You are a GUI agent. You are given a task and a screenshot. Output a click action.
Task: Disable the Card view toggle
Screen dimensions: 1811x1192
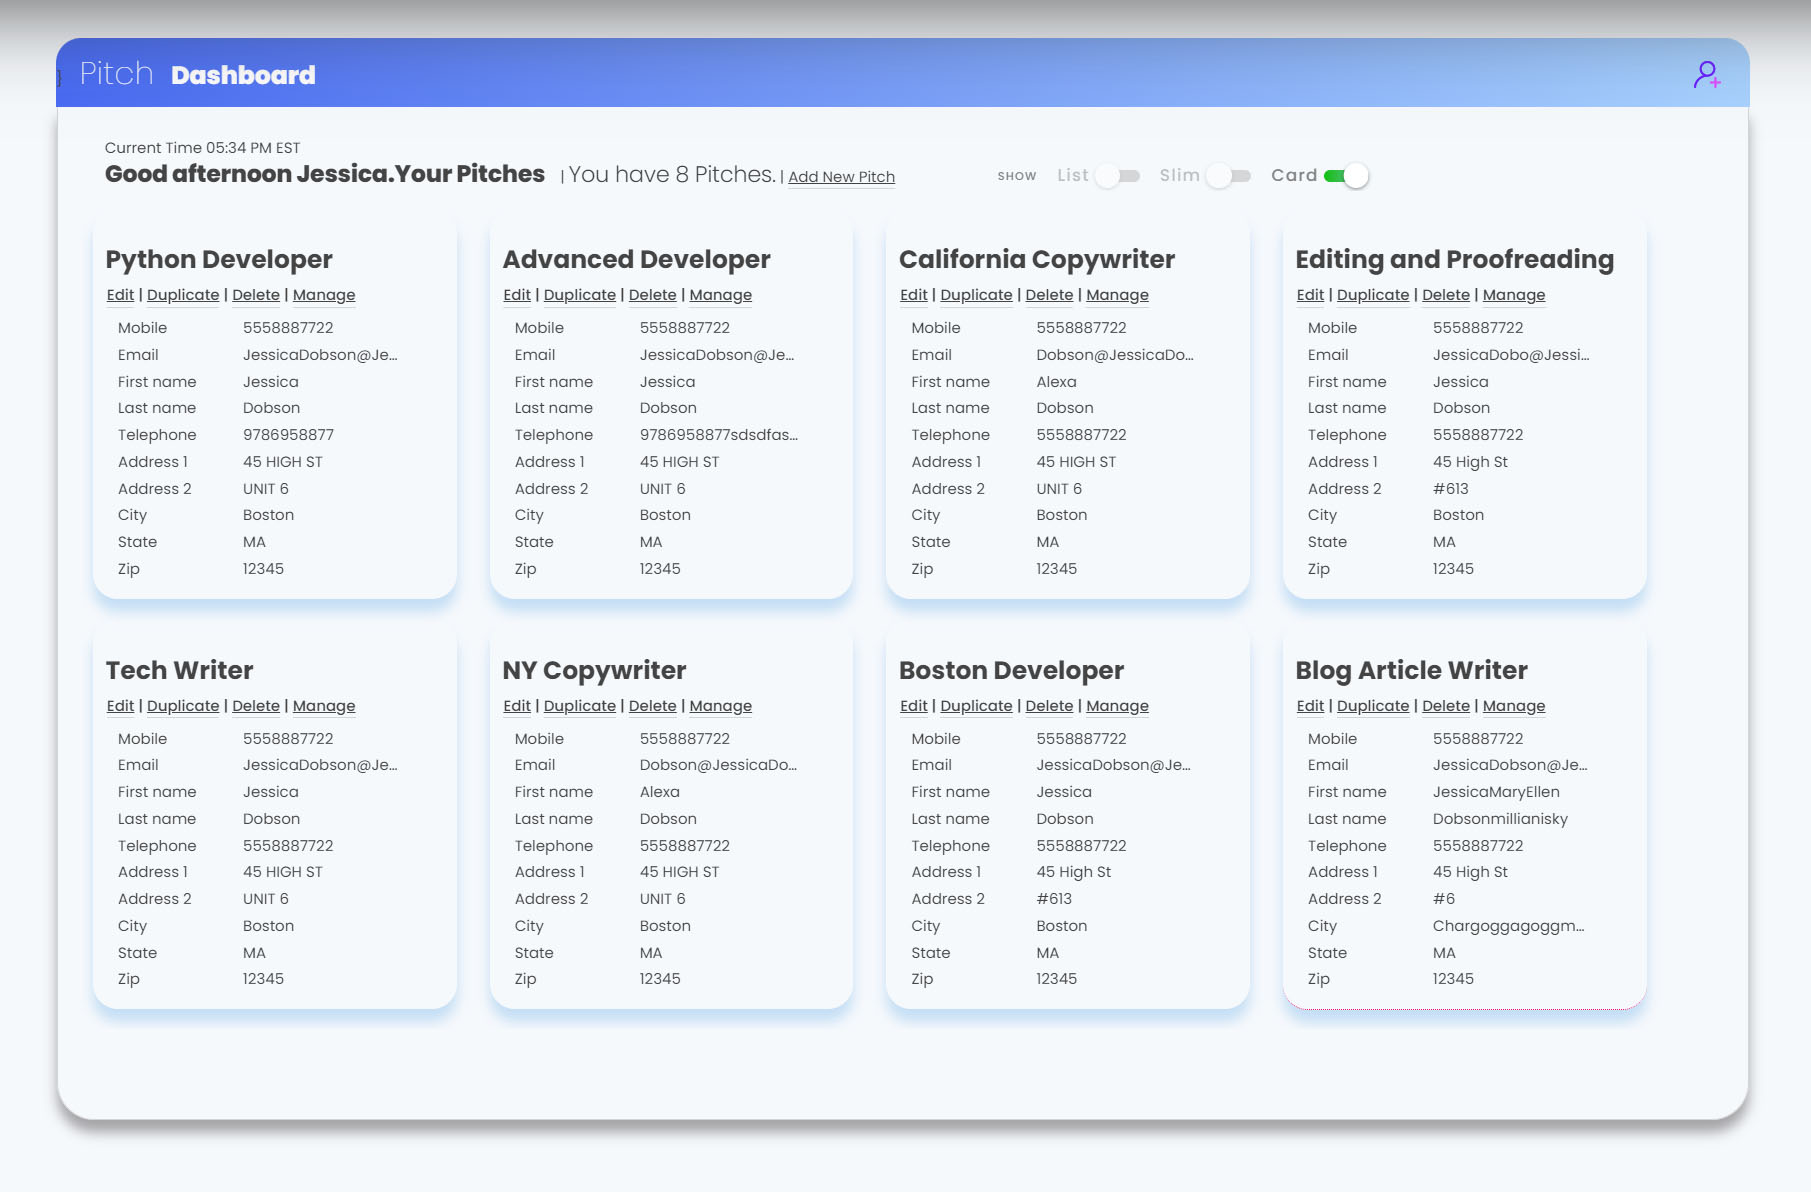pos(1345,176)
